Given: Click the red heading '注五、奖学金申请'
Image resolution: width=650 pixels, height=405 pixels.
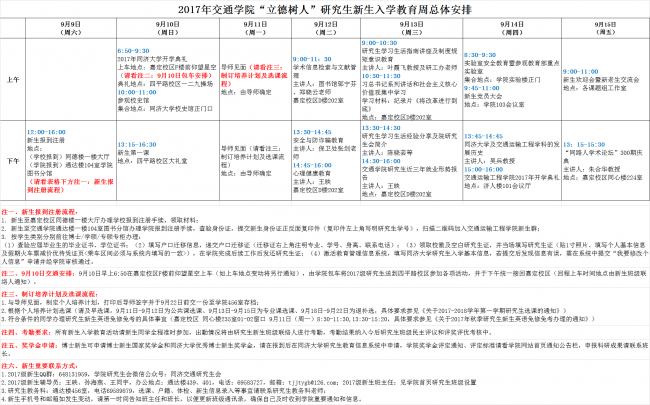Looking at the screenshot, I should click(x=30, y=345).
